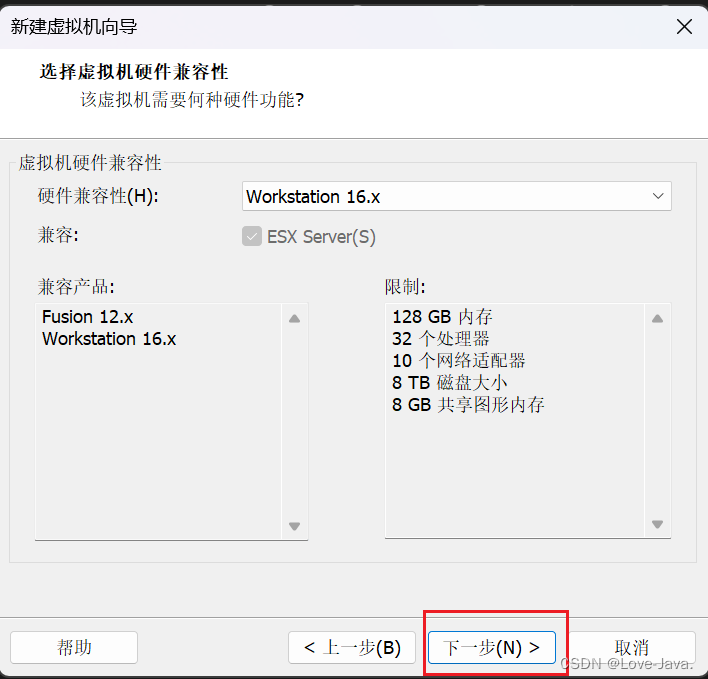Click the 硬件兼容性(H) field label

point(98,196)
